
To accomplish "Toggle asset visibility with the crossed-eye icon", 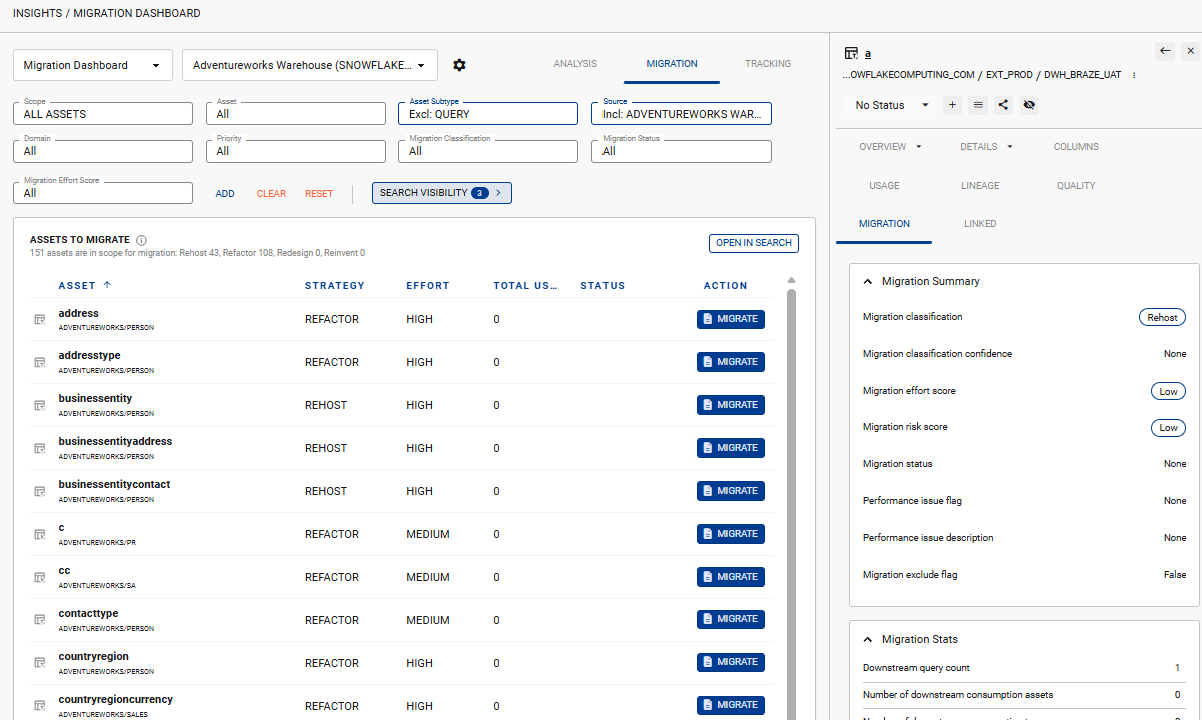I will 1029,105.
